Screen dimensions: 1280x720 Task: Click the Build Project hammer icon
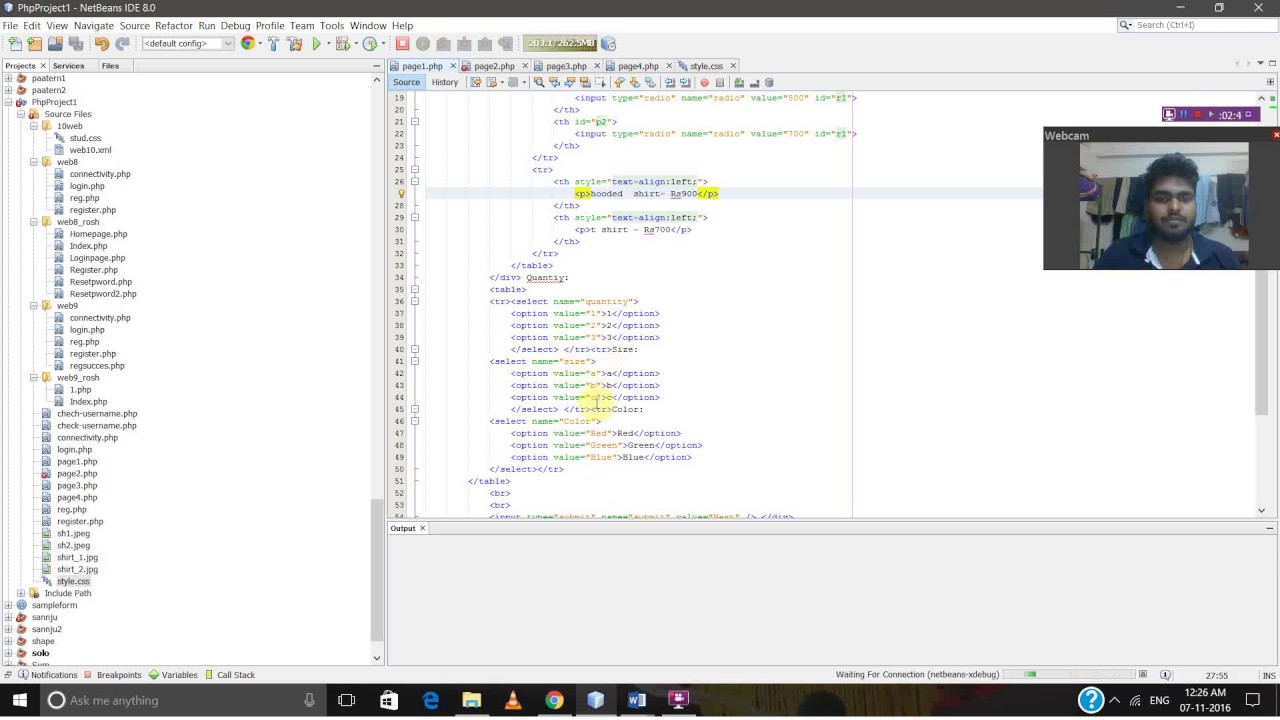coord(273,44)
